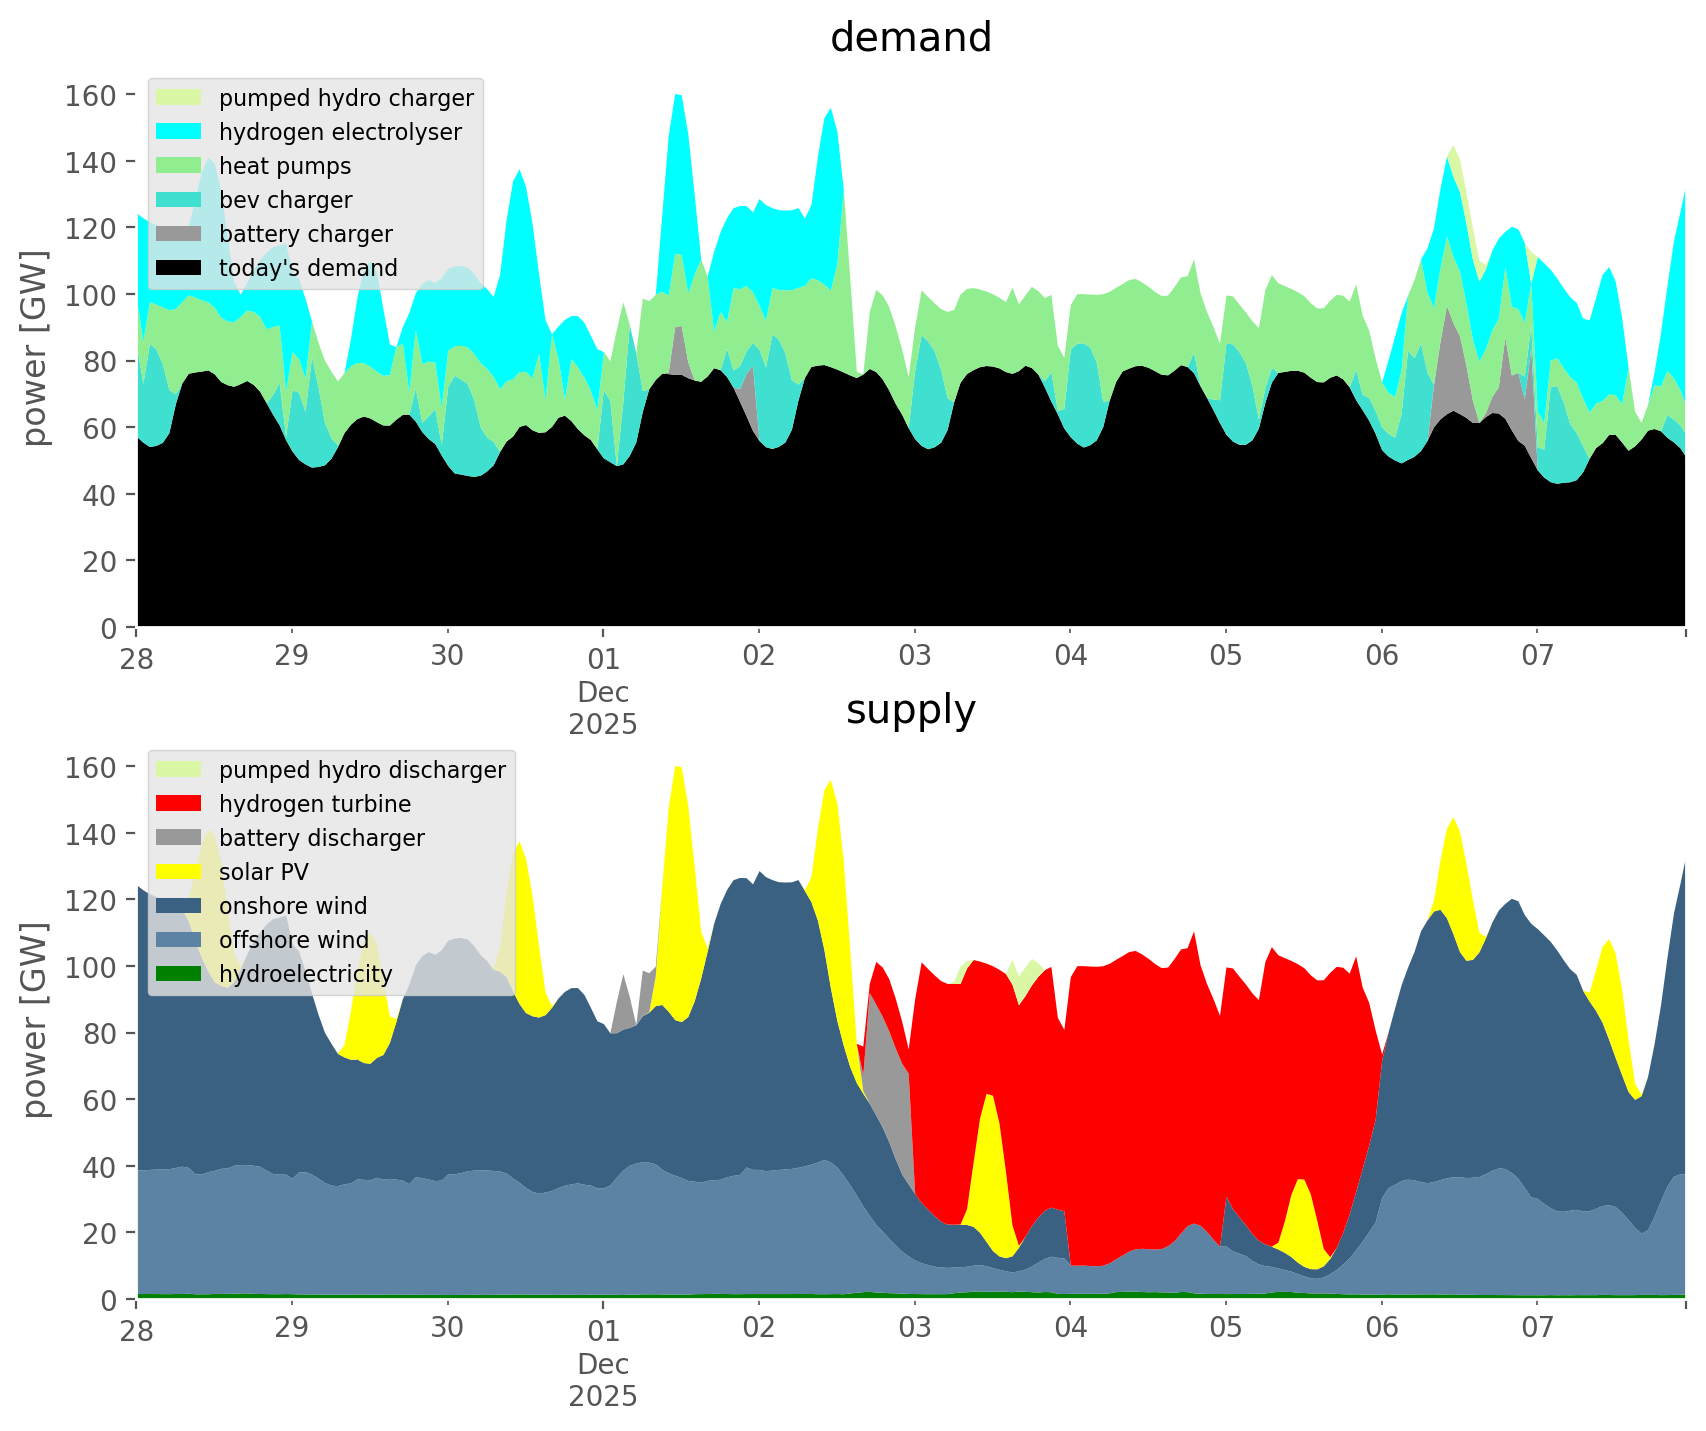Click the 'supply' chart title
The image size is (1706, 1431).
coord(911,710)
